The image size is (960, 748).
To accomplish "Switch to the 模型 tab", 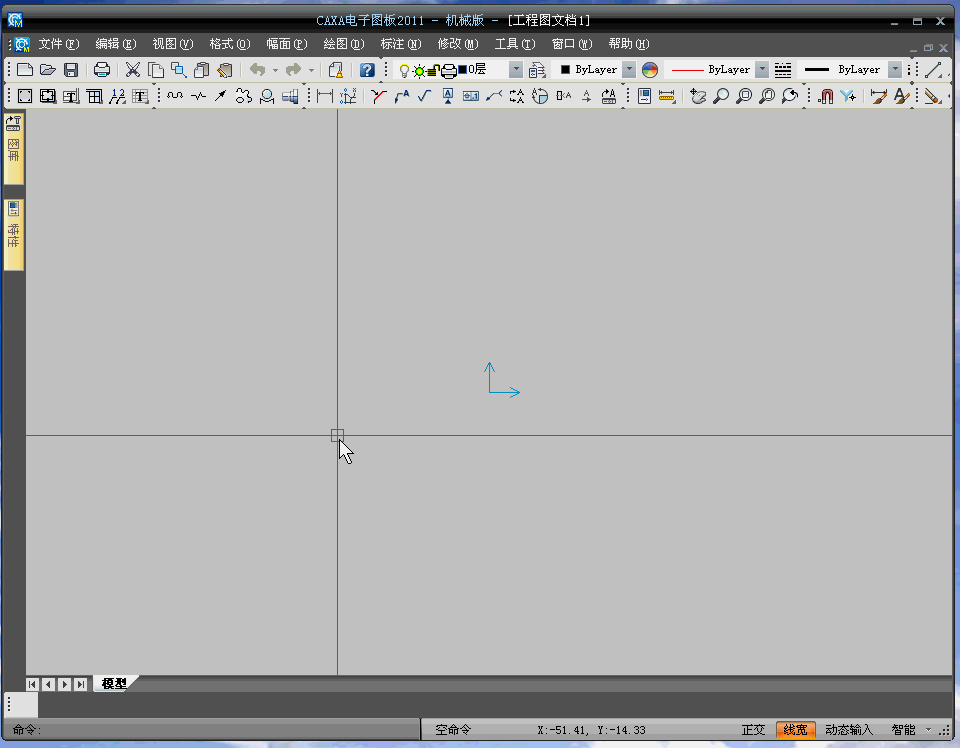I will (114, 684).
